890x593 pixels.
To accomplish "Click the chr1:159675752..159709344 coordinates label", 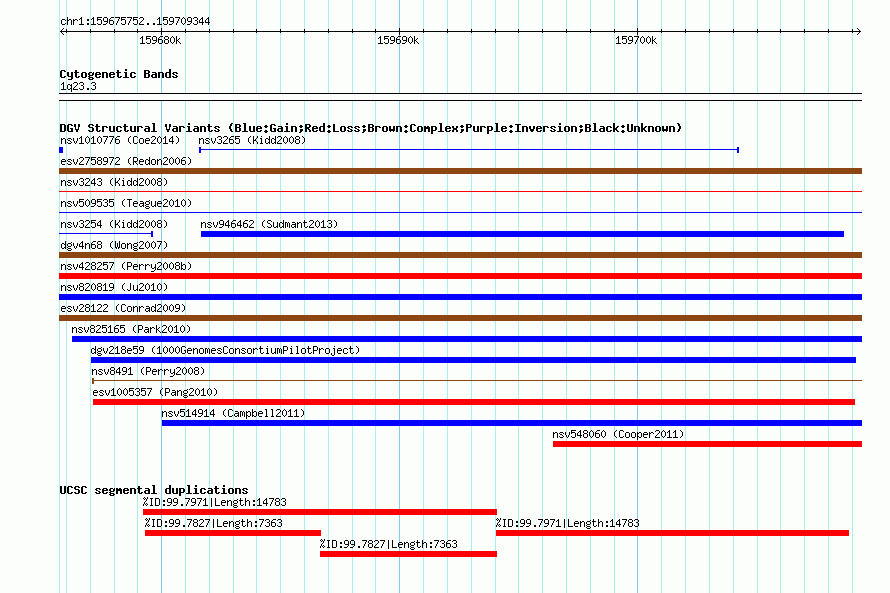I will (x=135, y=21).
